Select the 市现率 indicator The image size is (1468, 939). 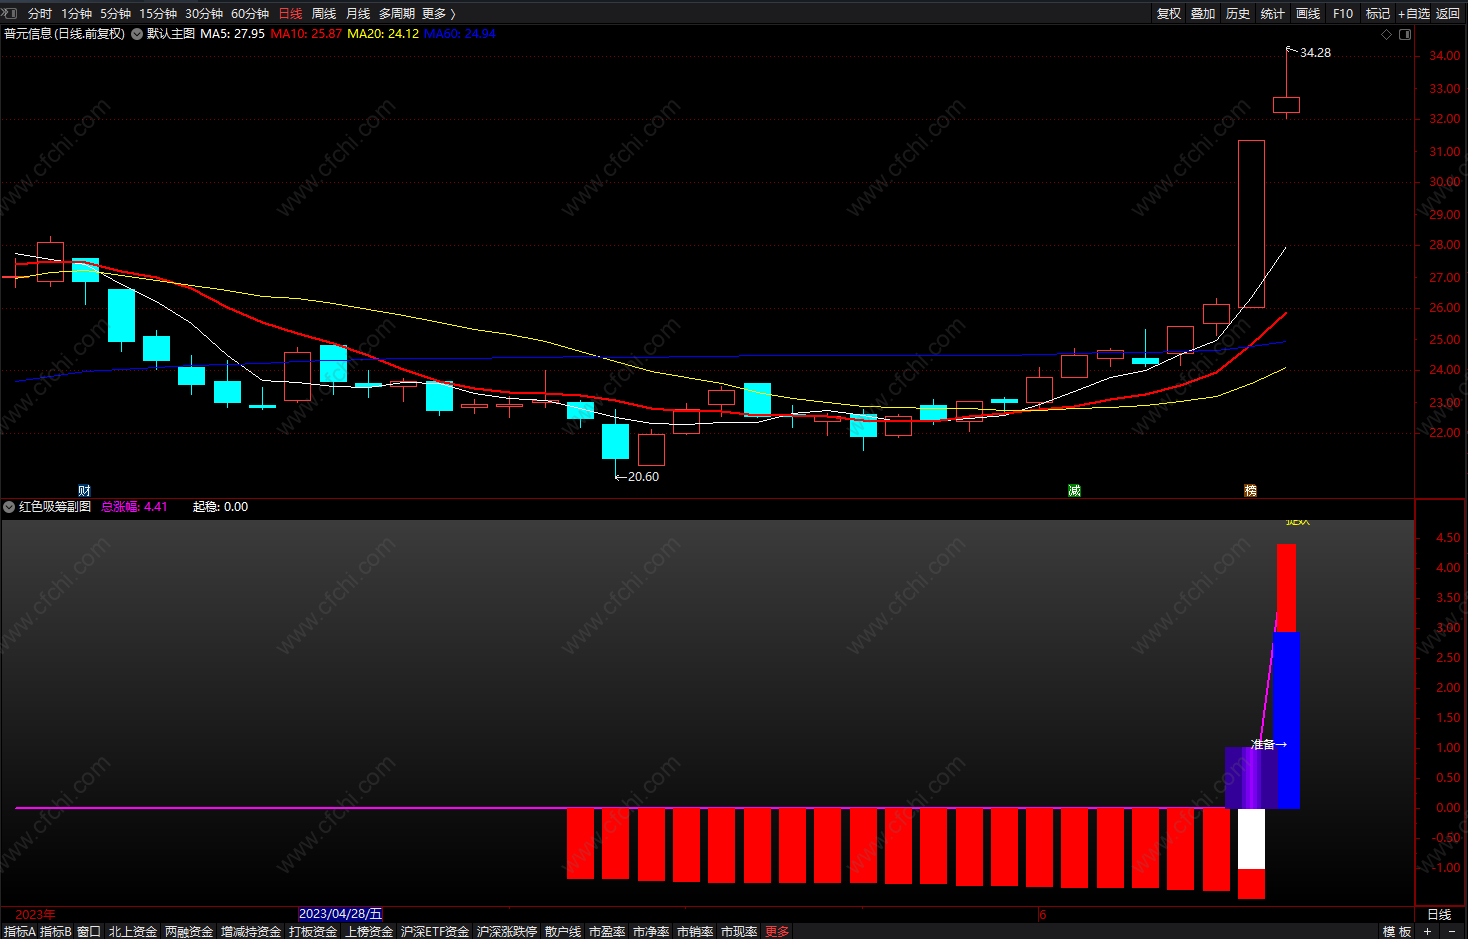point(739,931)
